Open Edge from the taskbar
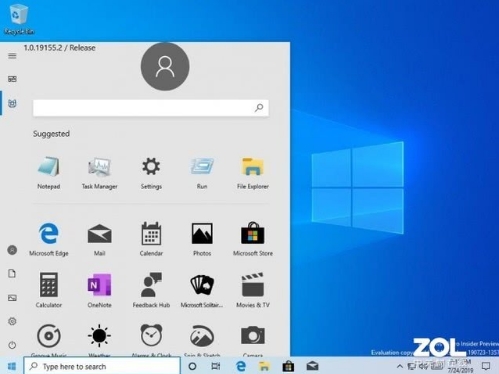Image resolution: width=499 pixels, height=374 pixels. tap(241, 366)
